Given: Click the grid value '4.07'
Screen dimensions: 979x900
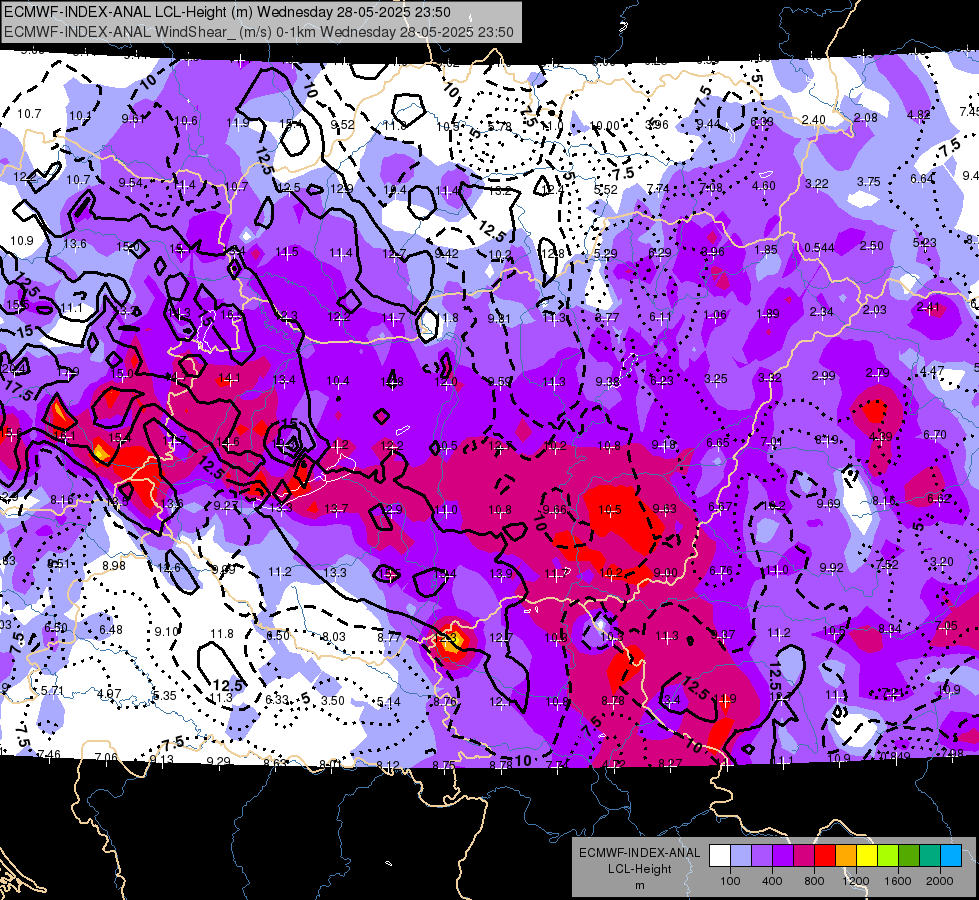Looking at the screenshot, I should tap(109, 694).
